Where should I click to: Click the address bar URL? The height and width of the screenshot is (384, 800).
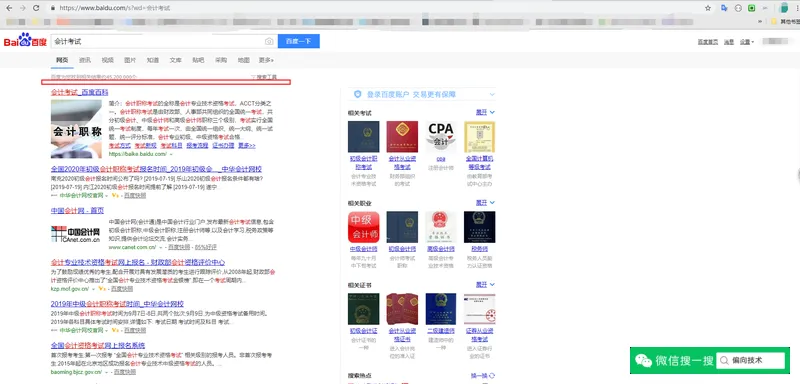pos(115,8)
